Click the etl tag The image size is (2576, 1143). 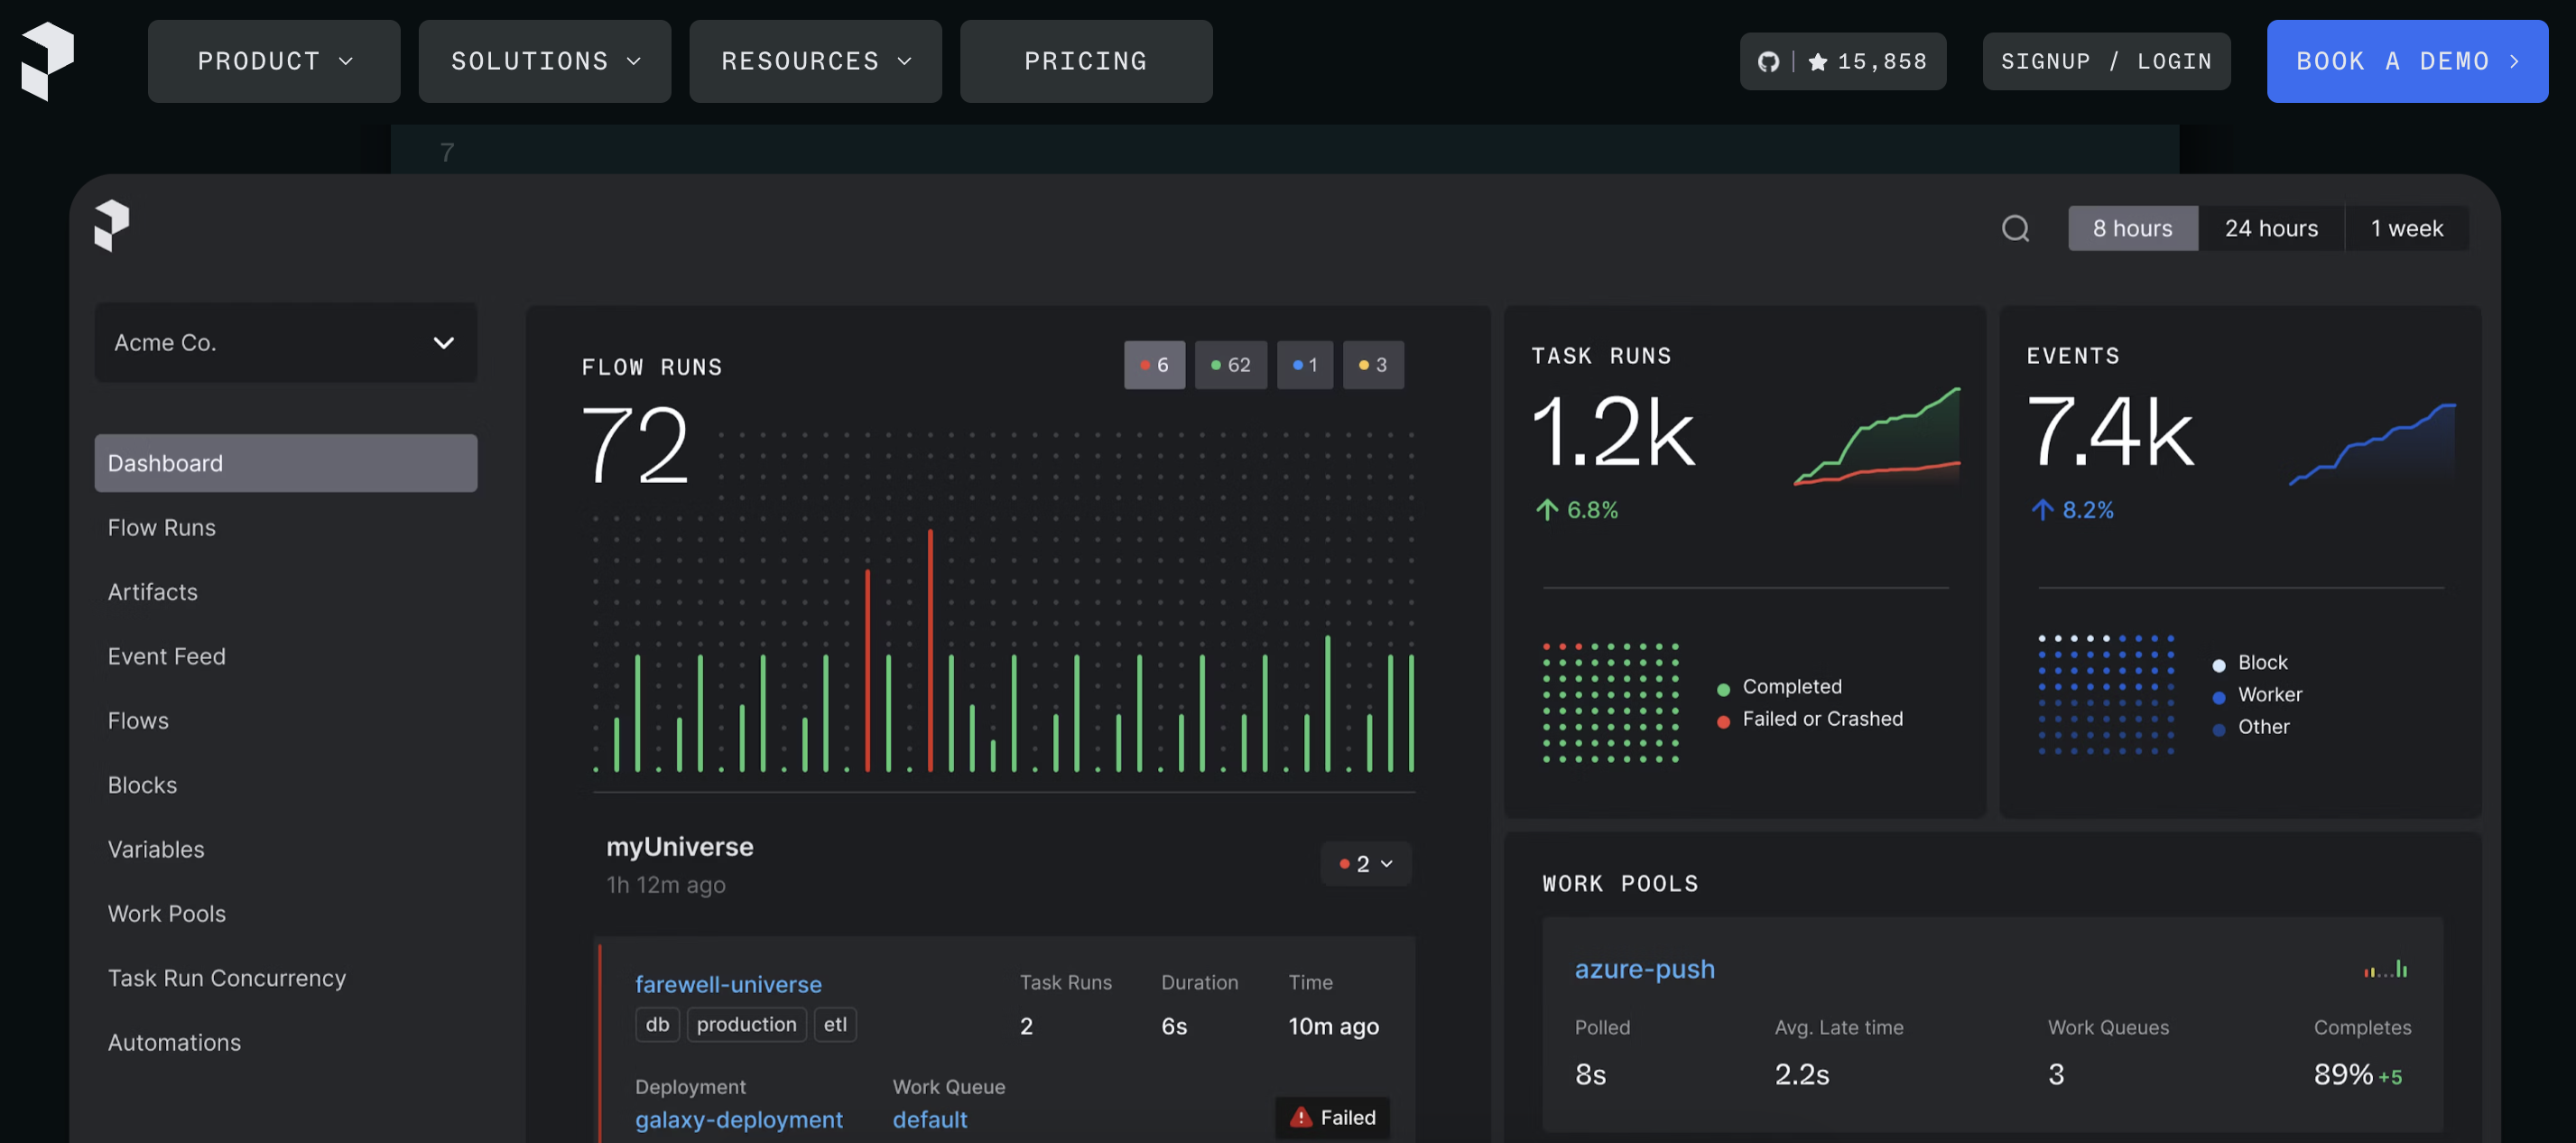click(835, 1025)
